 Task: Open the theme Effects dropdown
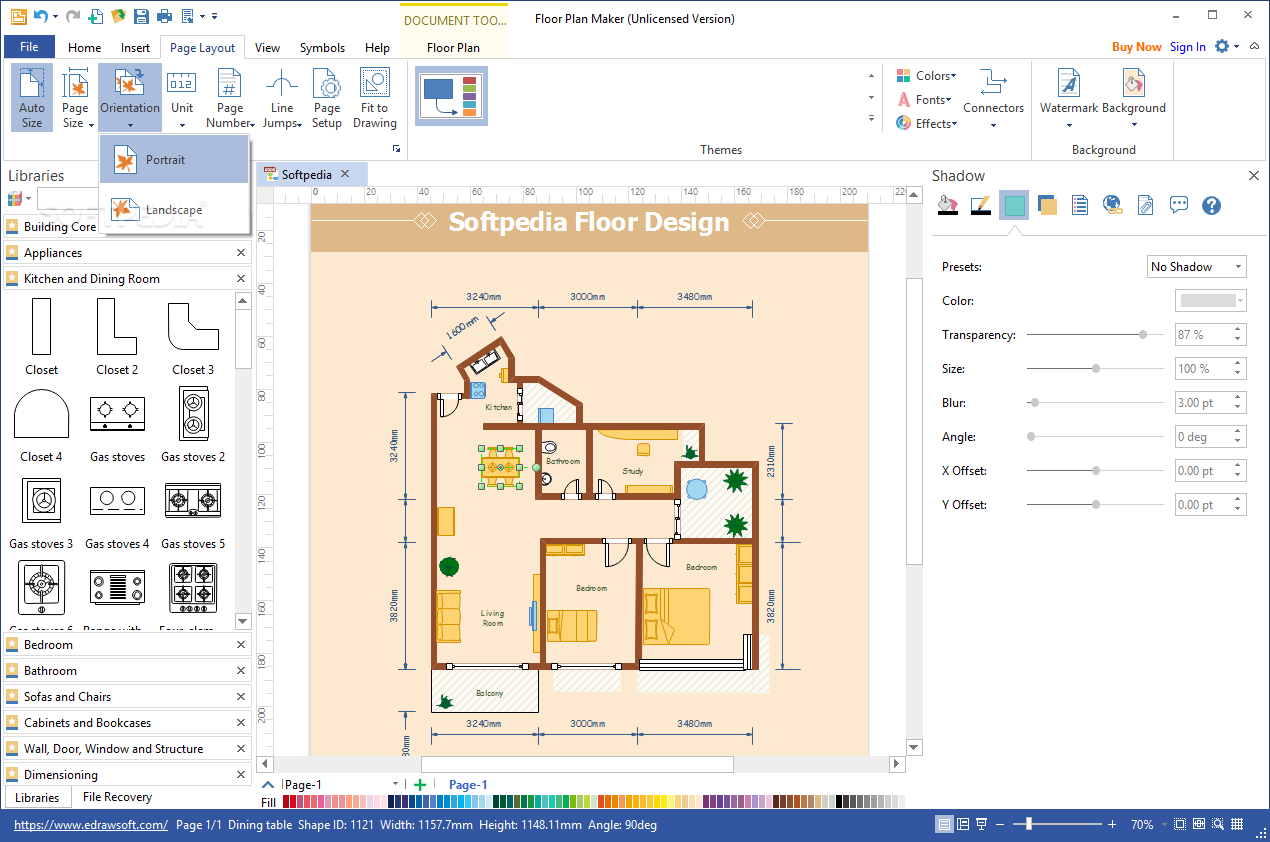(926, 124)
